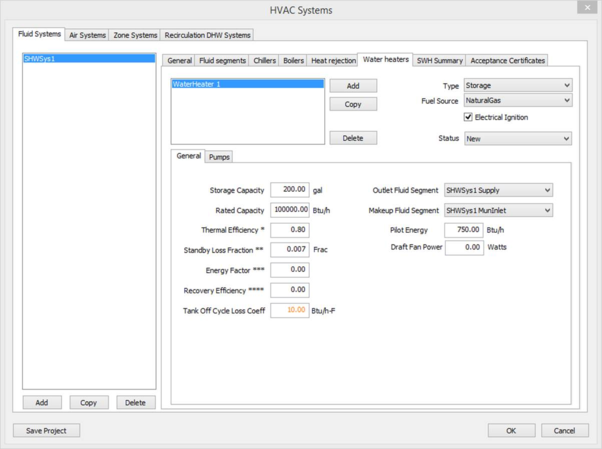The image size is (602, 449).
Task: Click the Storage Capacity input field
Action: (x=289, y=189)
